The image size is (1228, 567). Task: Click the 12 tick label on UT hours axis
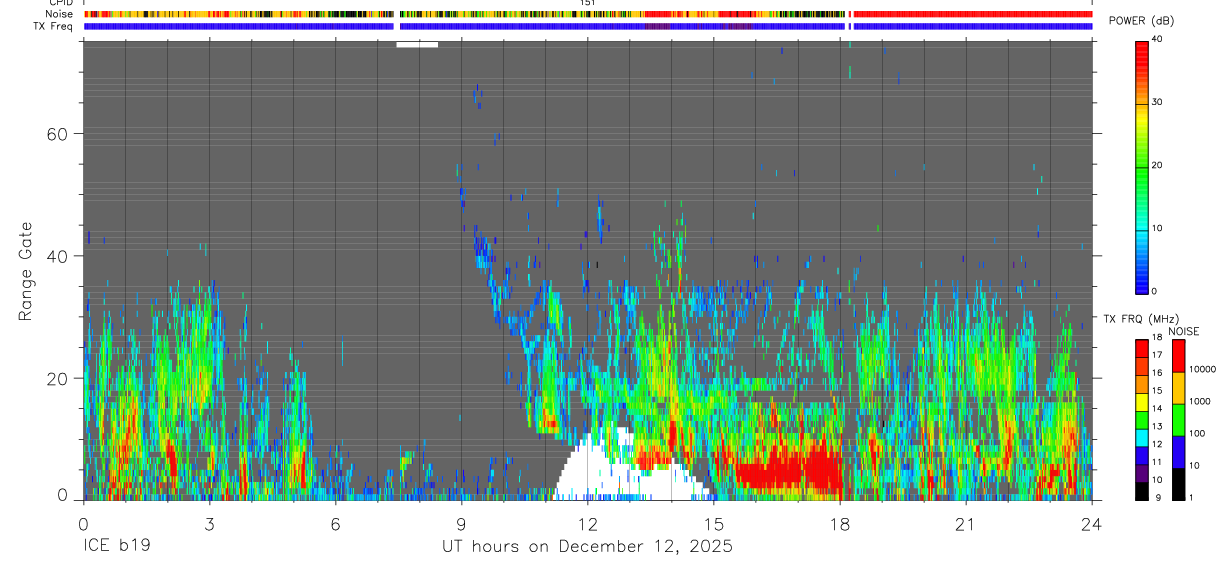(x=587, y=524)
